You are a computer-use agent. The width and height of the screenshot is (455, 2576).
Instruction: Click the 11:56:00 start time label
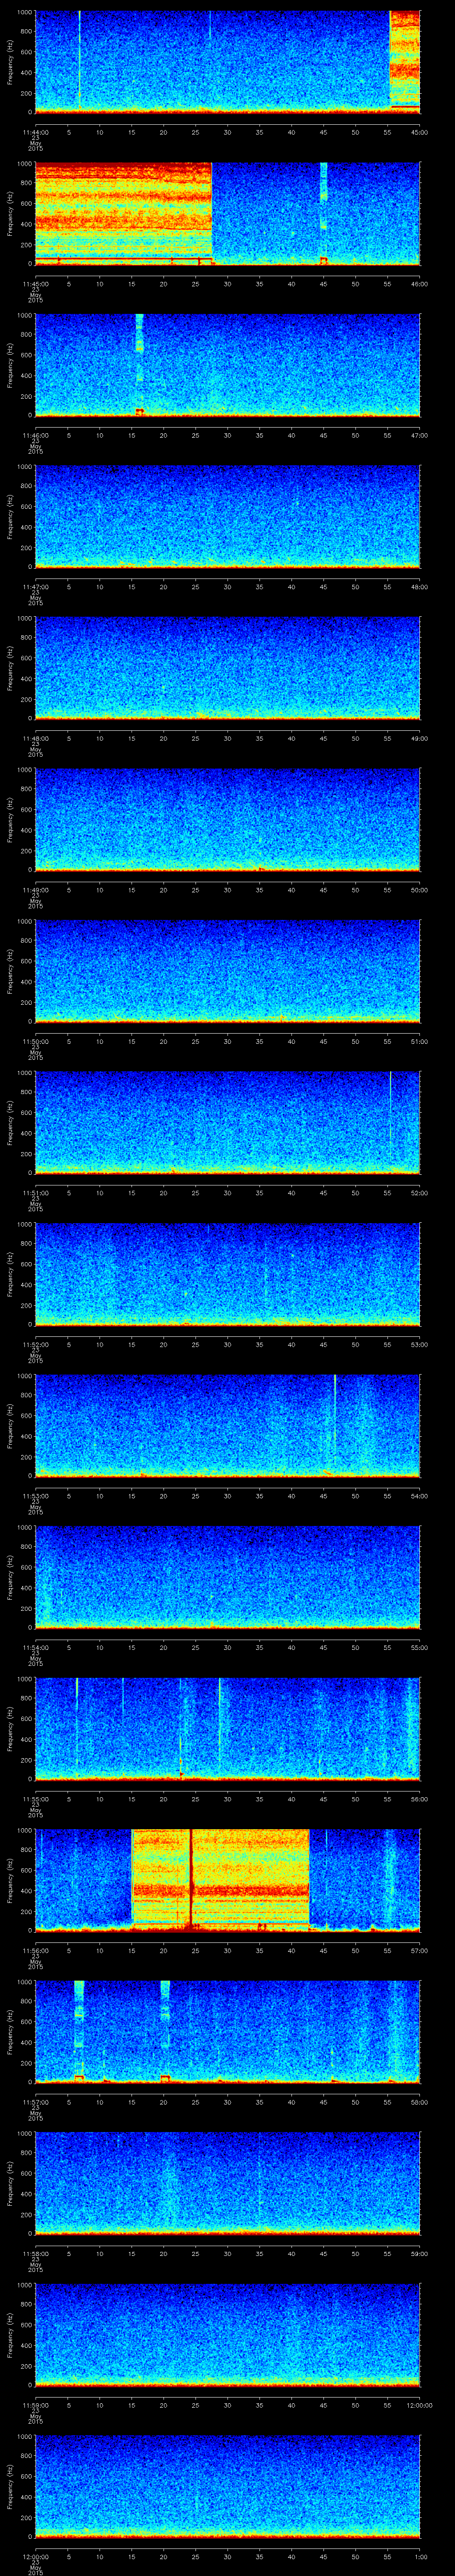click(36, 1950)
